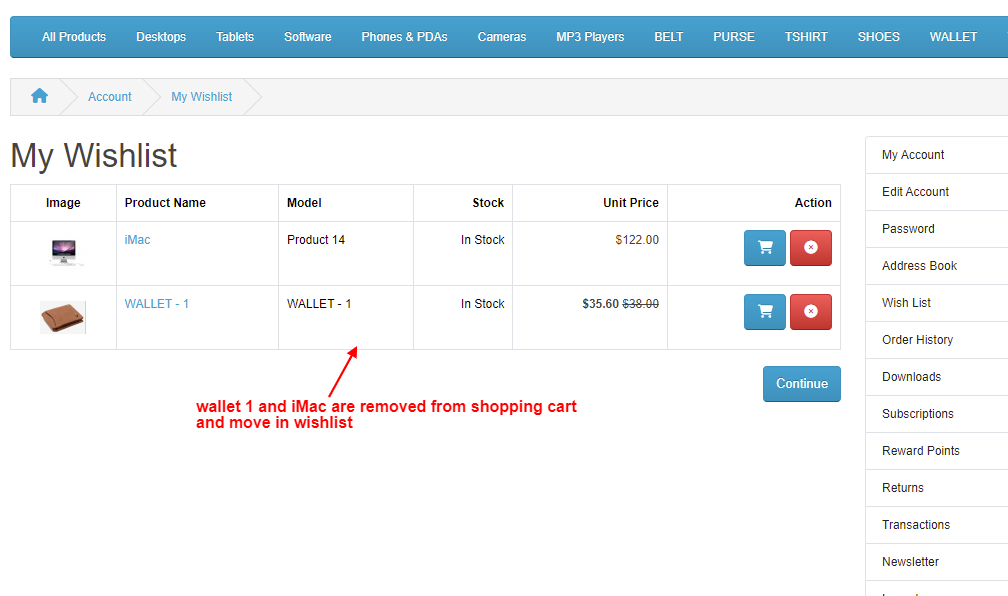
Task: Go to home via breadcrumb house icon
Action: point(39,96)
